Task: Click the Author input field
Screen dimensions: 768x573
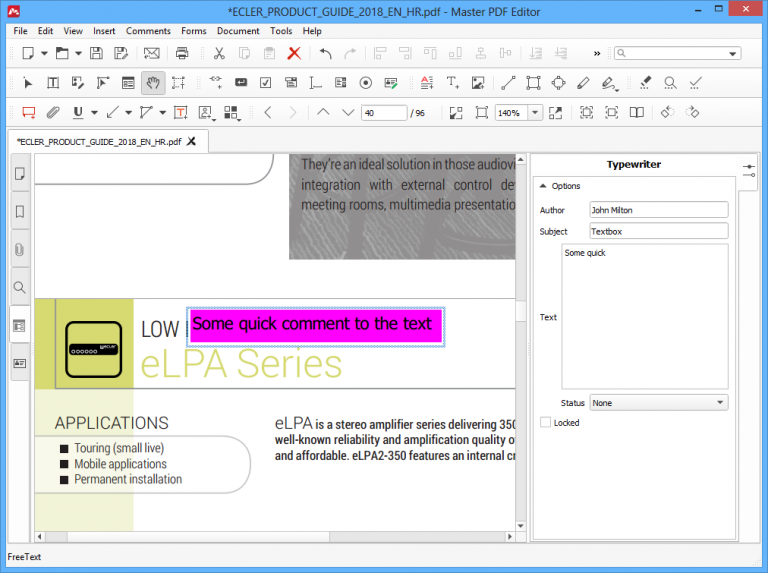Action: tap(658, 210)
